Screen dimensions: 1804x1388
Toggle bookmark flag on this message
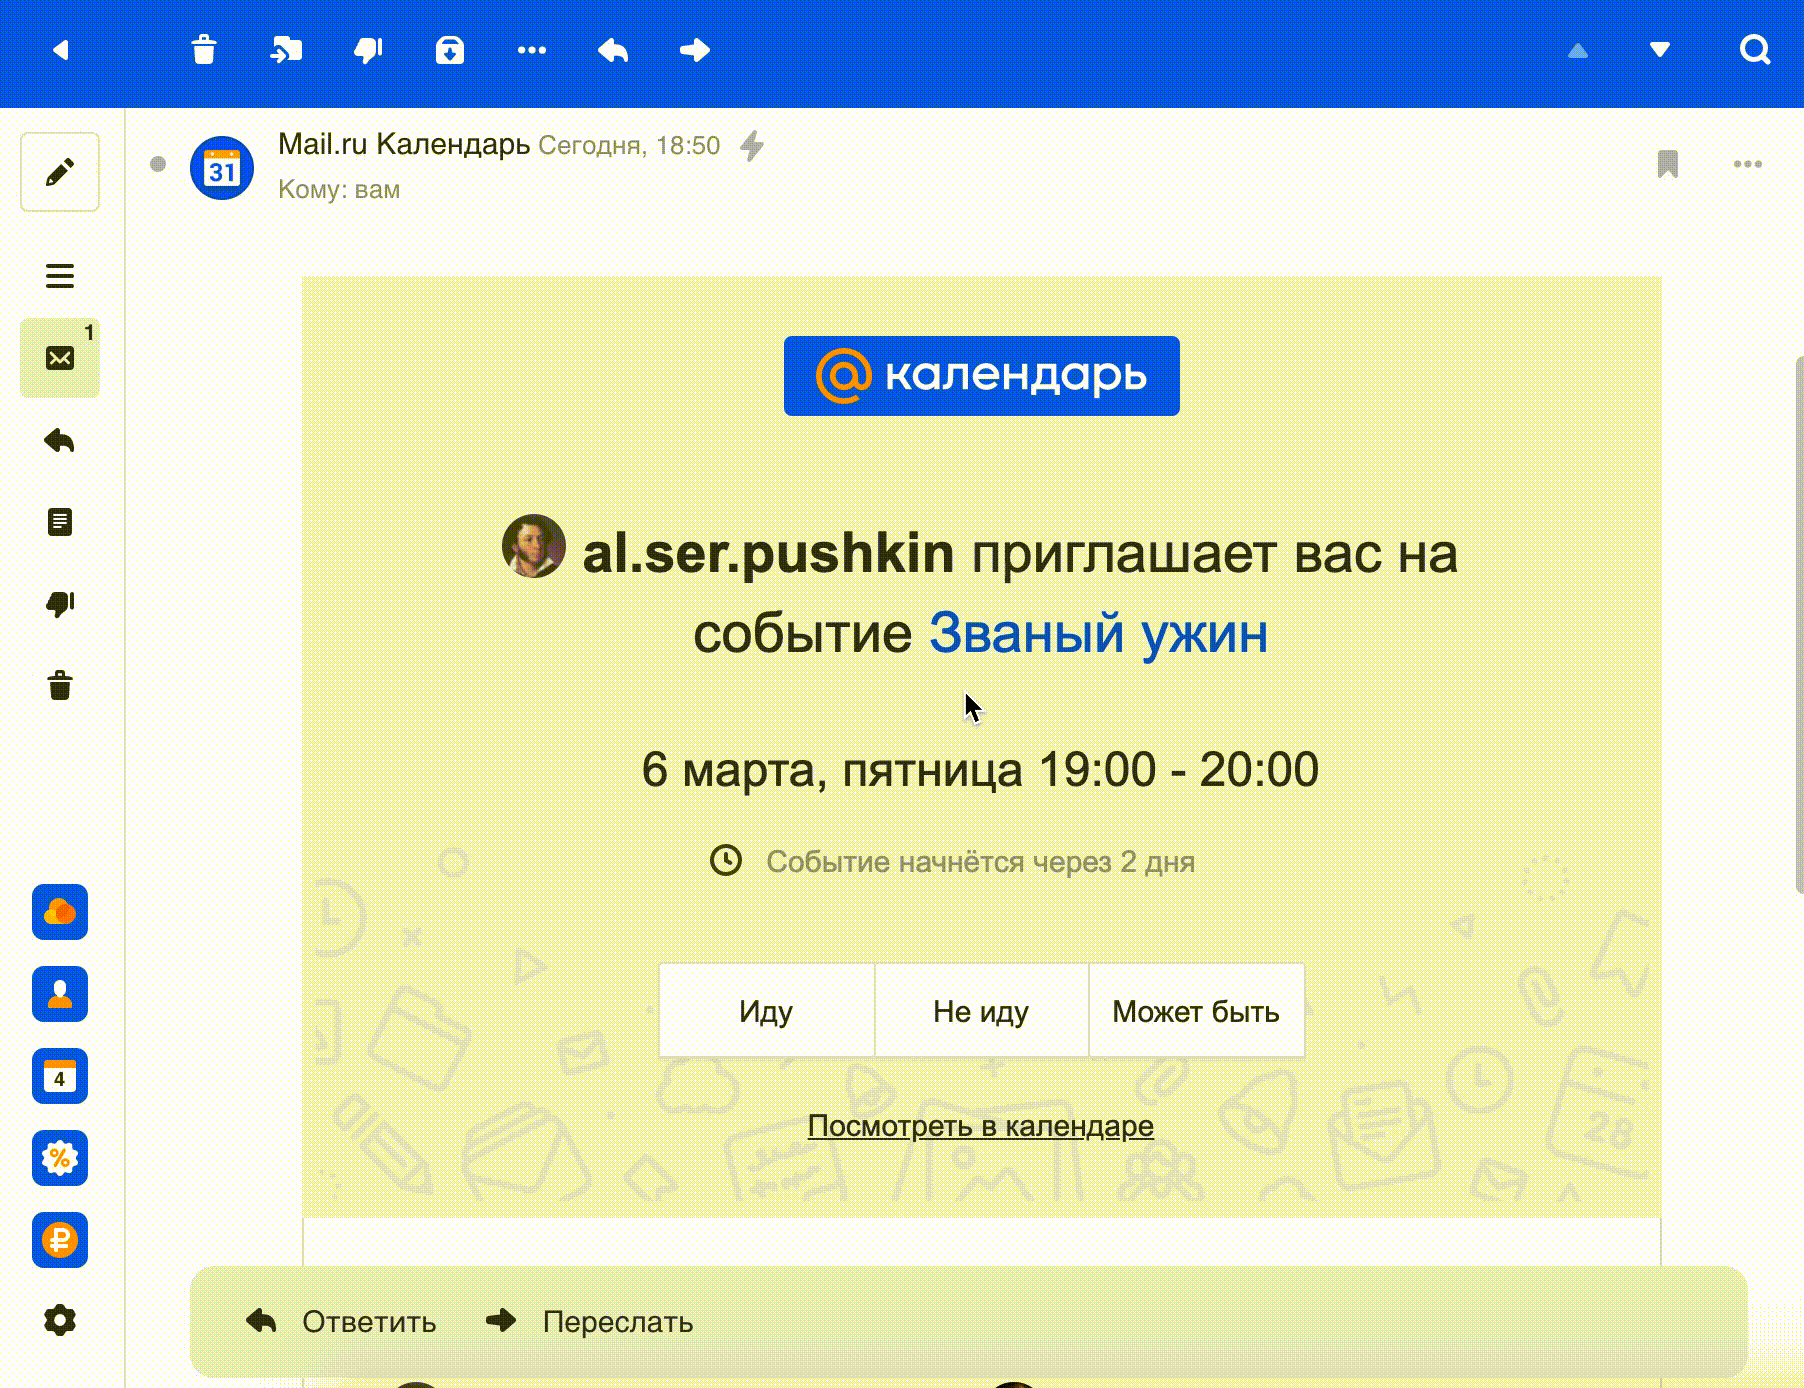(1668, 164)
